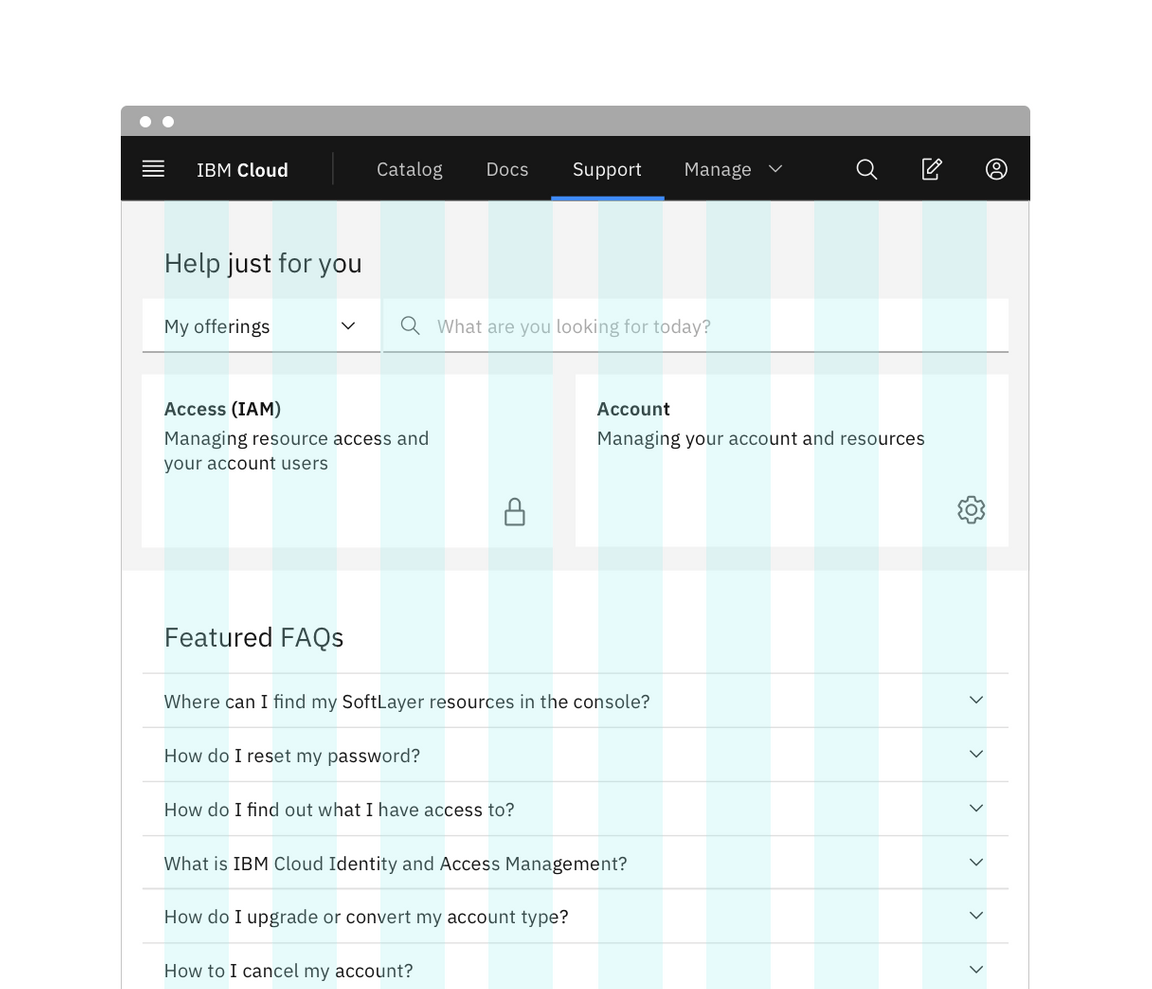Image resolution: width=1152 pixels, height=989 pixels.
Task: Open the My offerings dropdown
Action: click(261, 326)
